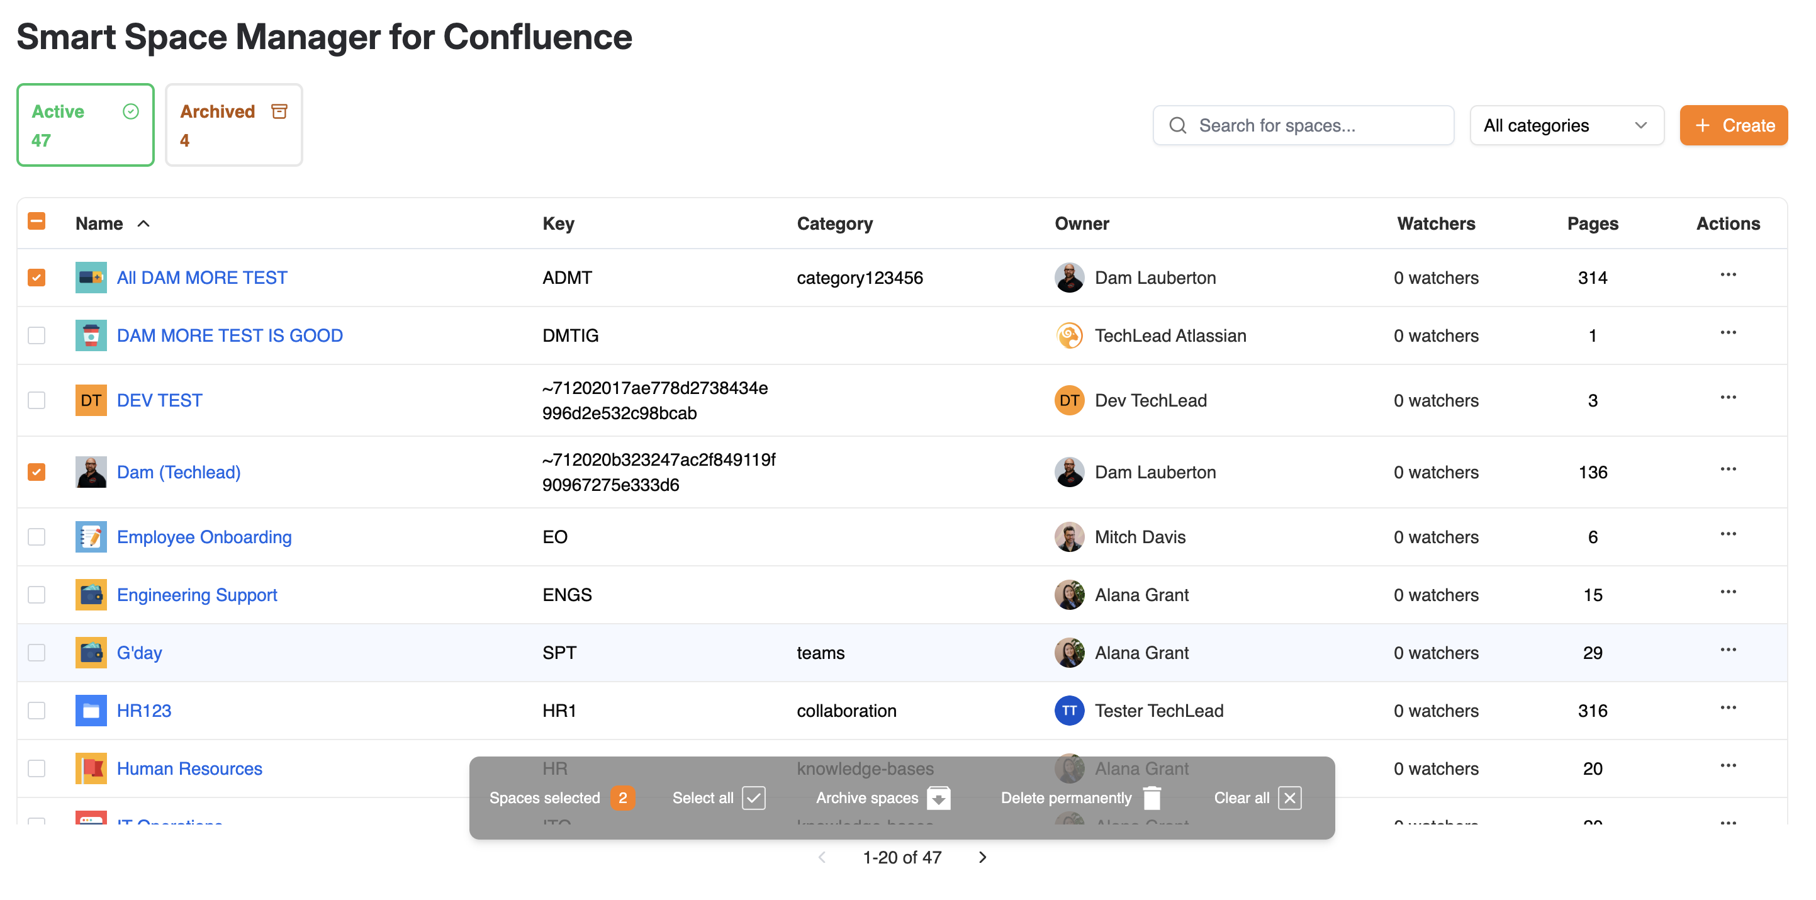This screenshot has height=900, width=1816.
Task: Open the Human Resources space link
Action: pyautogui.click(x=190, y=769)
